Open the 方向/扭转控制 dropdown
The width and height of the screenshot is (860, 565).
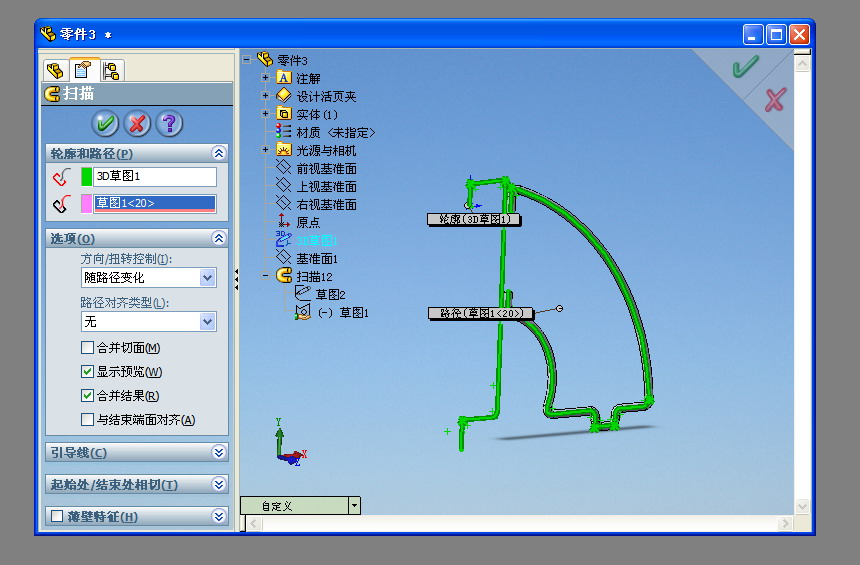click(207, 278)
